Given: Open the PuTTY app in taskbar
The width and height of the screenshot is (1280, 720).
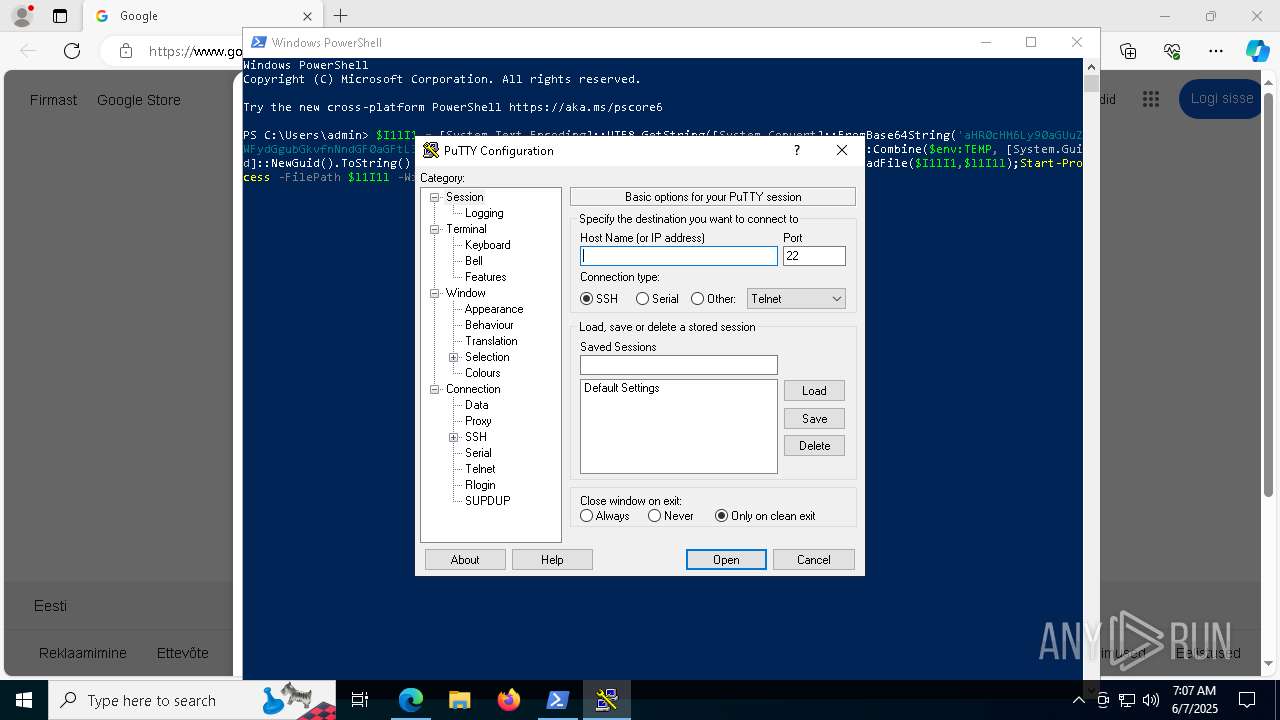Looking at the screenshot, I should (x=606, y=700).
